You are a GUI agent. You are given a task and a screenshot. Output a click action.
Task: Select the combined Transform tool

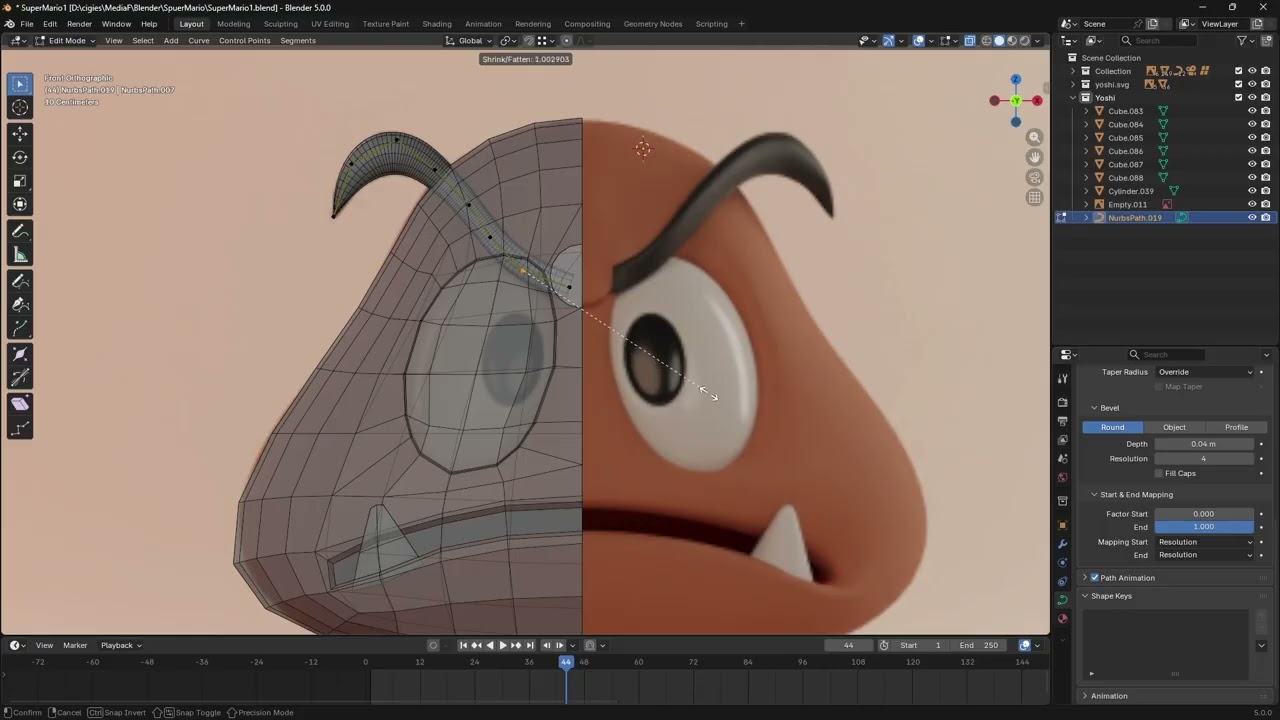tap(20, 205)
